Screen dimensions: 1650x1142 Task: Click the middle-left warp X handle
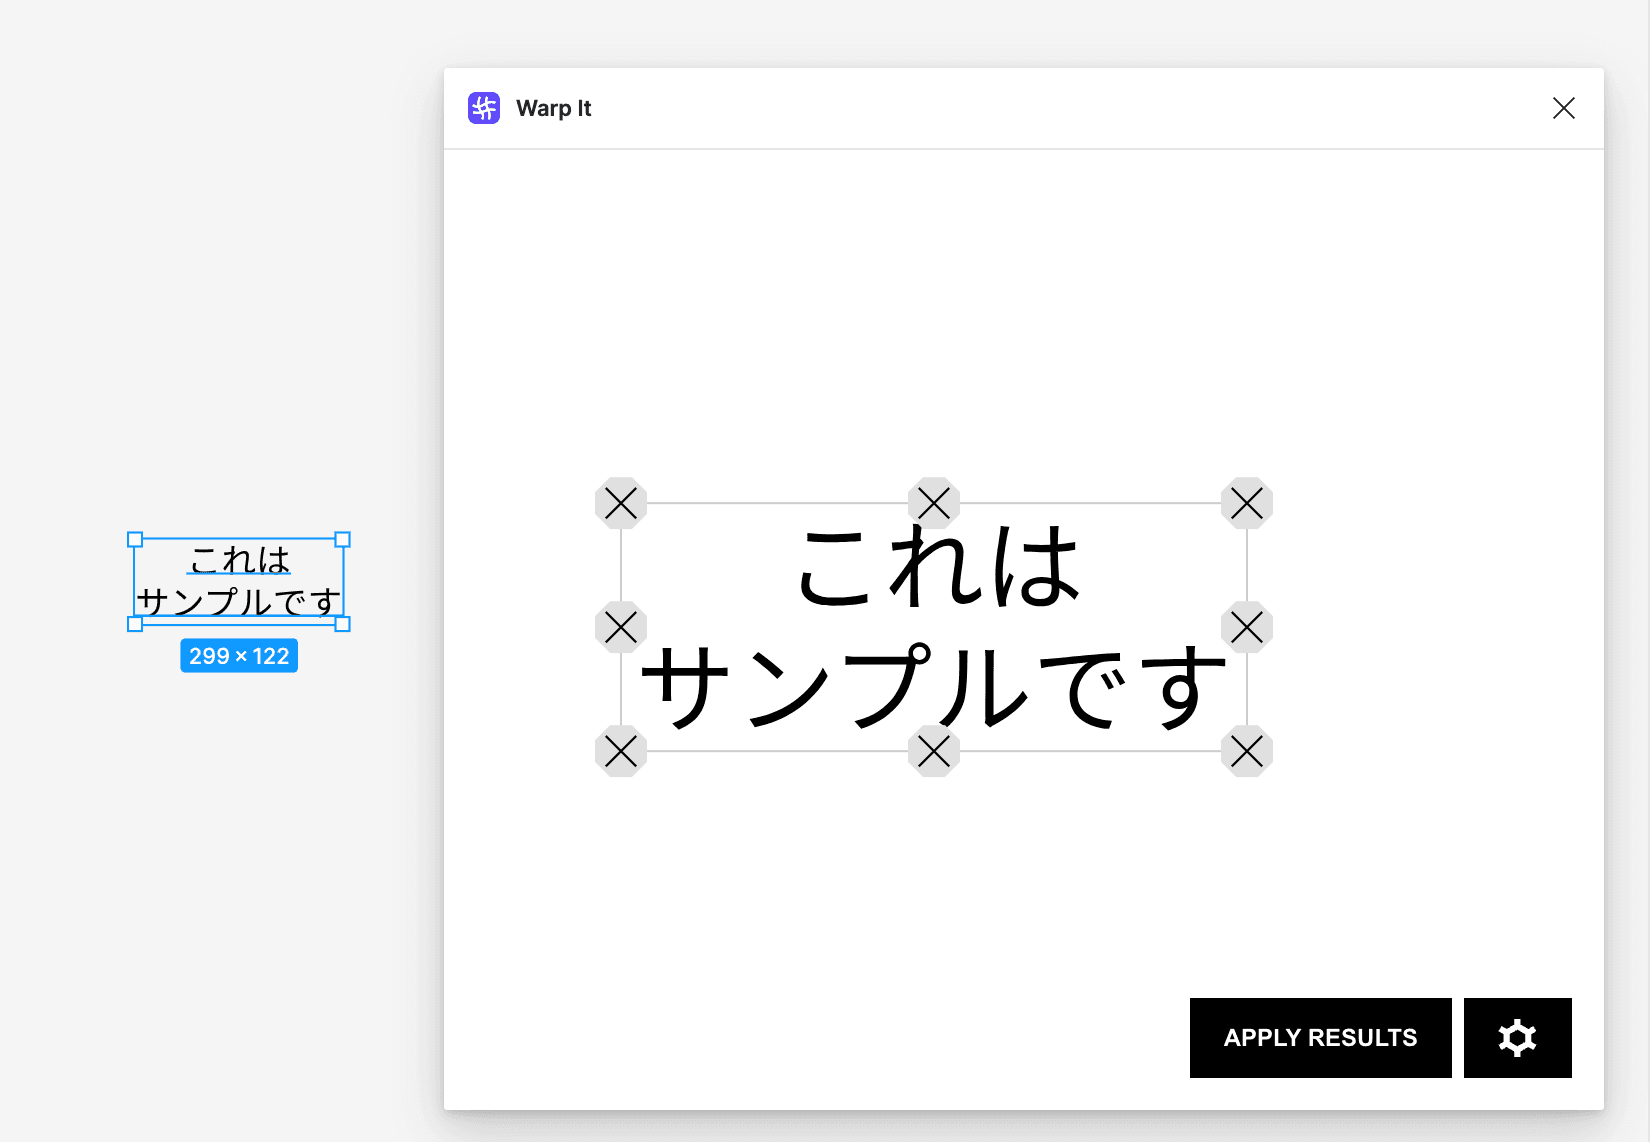[620, 627]
